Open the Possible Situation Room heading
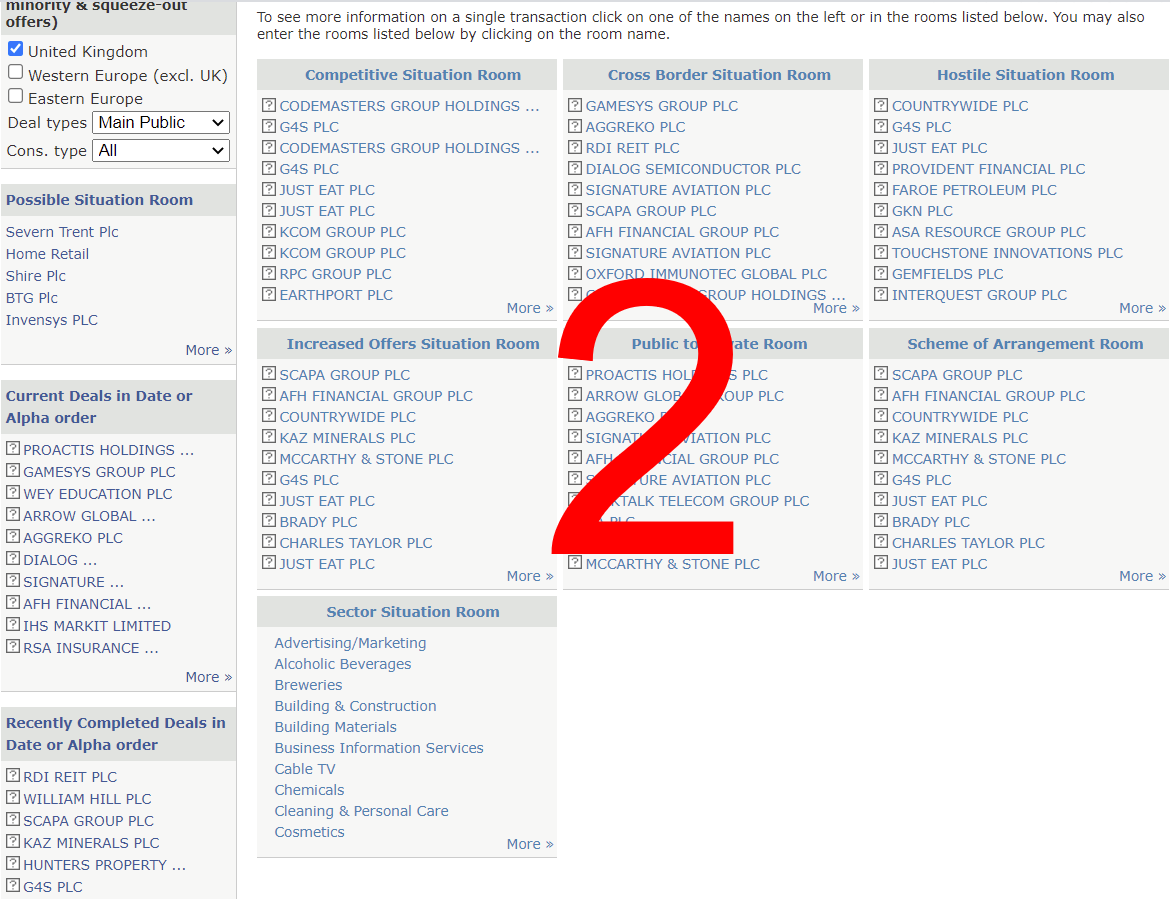1170x899 pixels. (99, 200)
